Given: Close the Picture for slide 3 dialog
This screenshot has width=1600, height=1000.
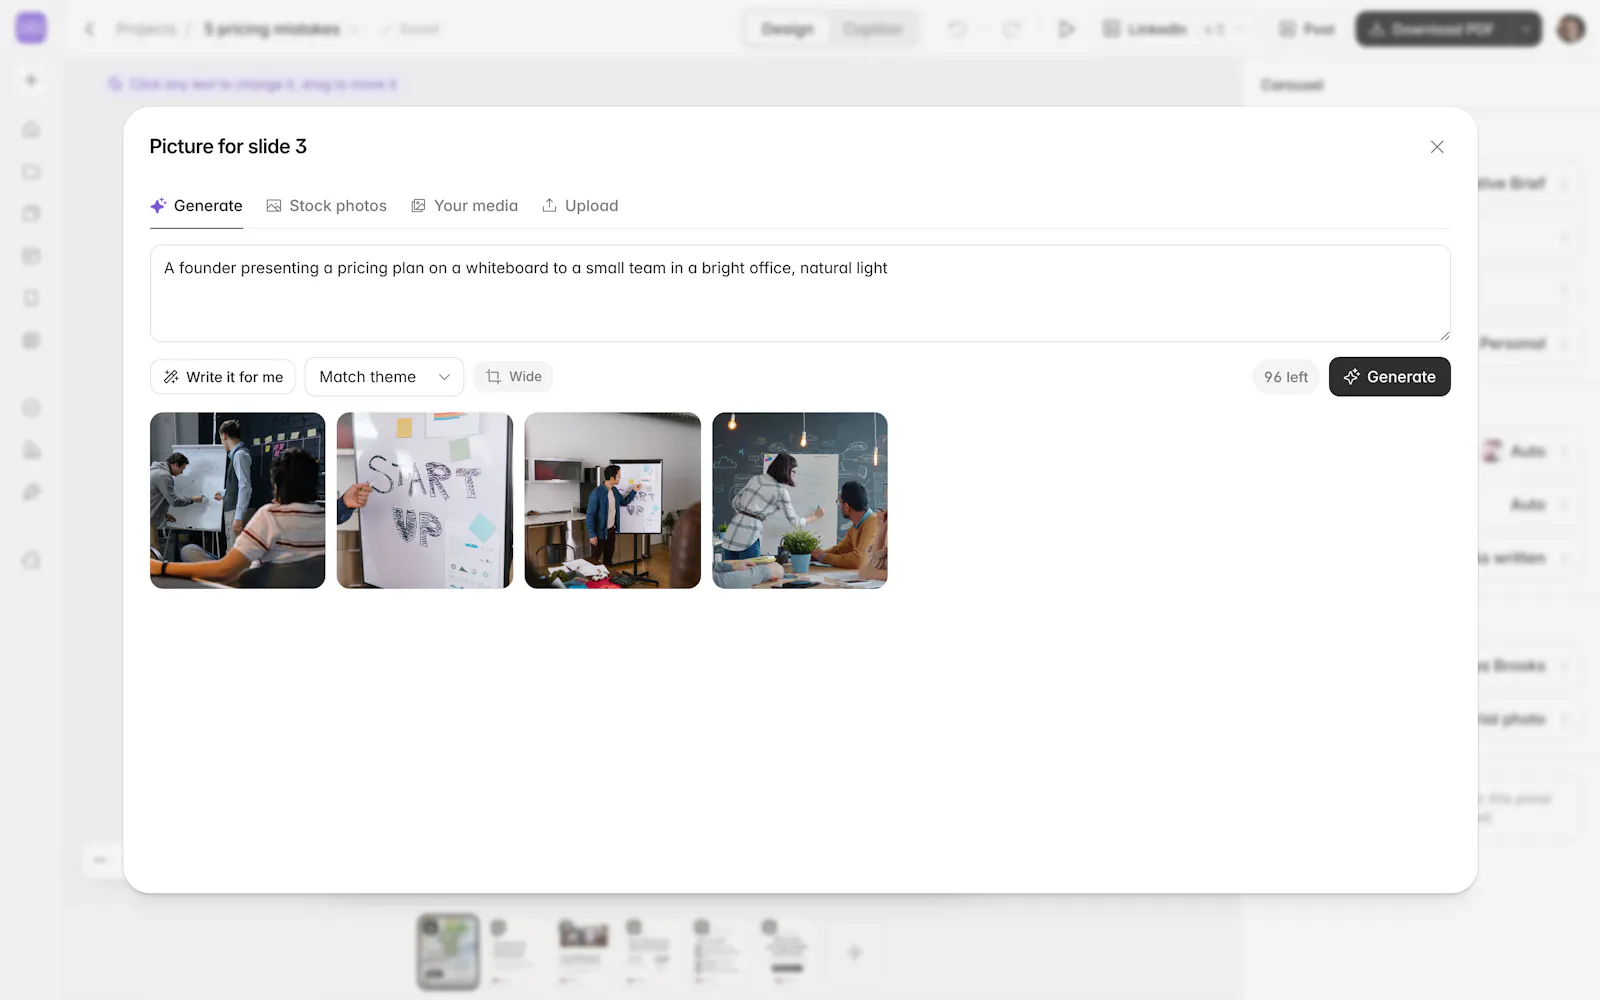Looking at the screenshot, I should 1437,147.
